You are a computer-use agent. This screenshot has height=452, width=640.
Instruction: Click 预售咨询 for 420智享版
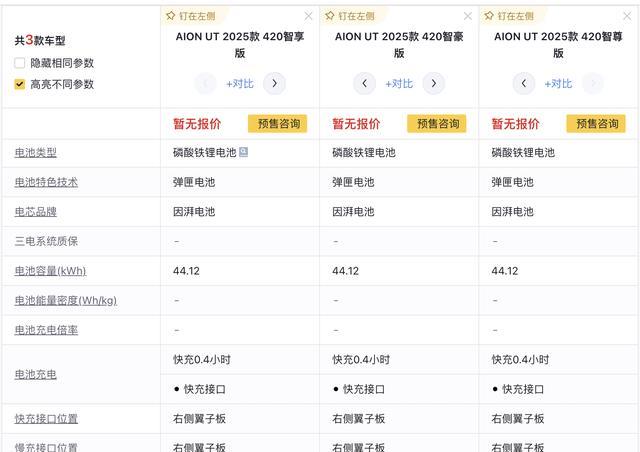(x=278, y=124)
